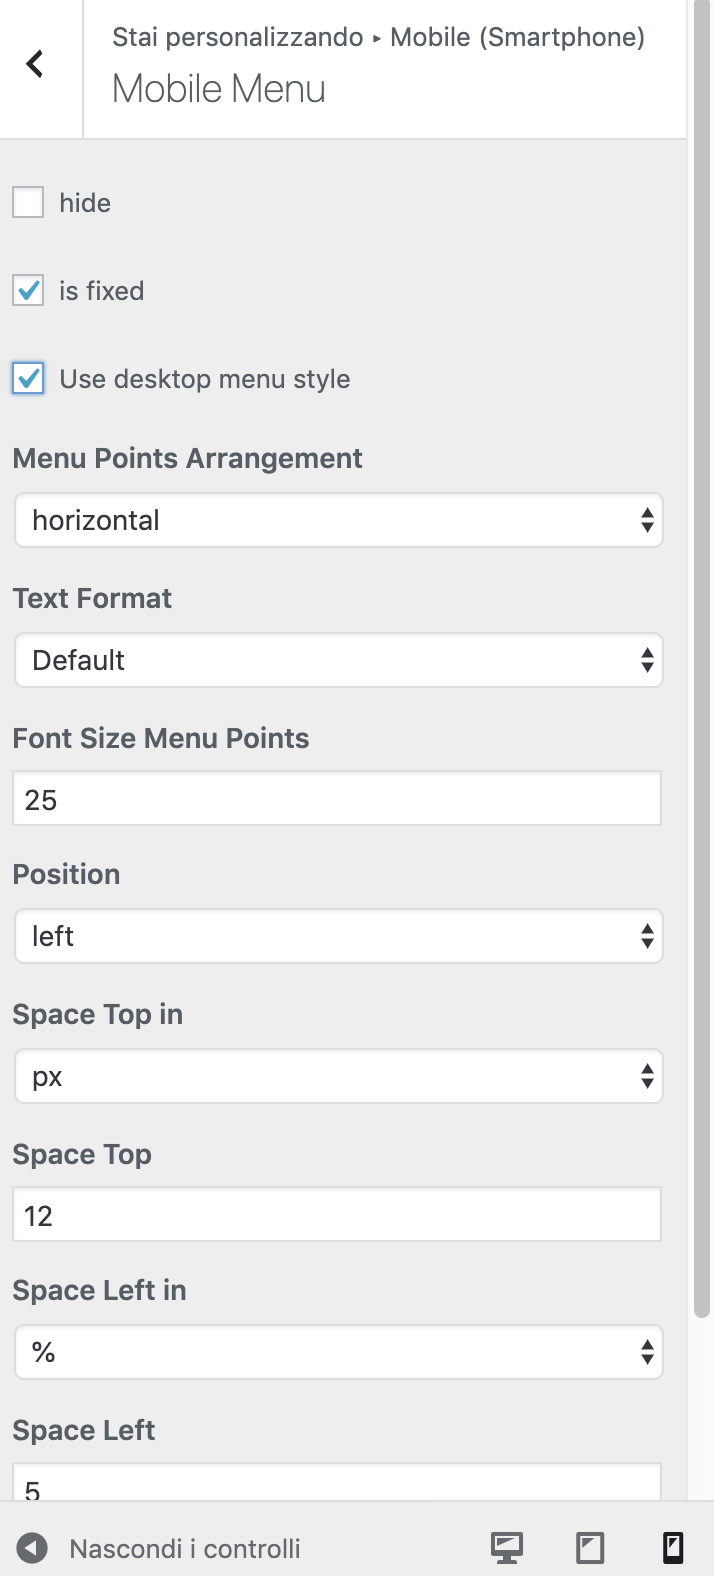Click Nascondi i controlli link
Image resolution: width=714 pixels, height=1576 pixels.
(x=185, y=1548)
